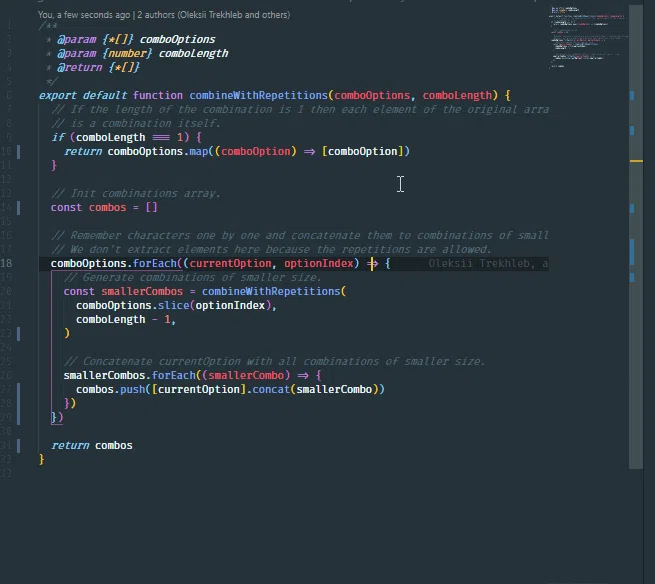Click 'comboLength - 1' argument
Viewport: 655px width, 584px height.
[x=123, y=320]
